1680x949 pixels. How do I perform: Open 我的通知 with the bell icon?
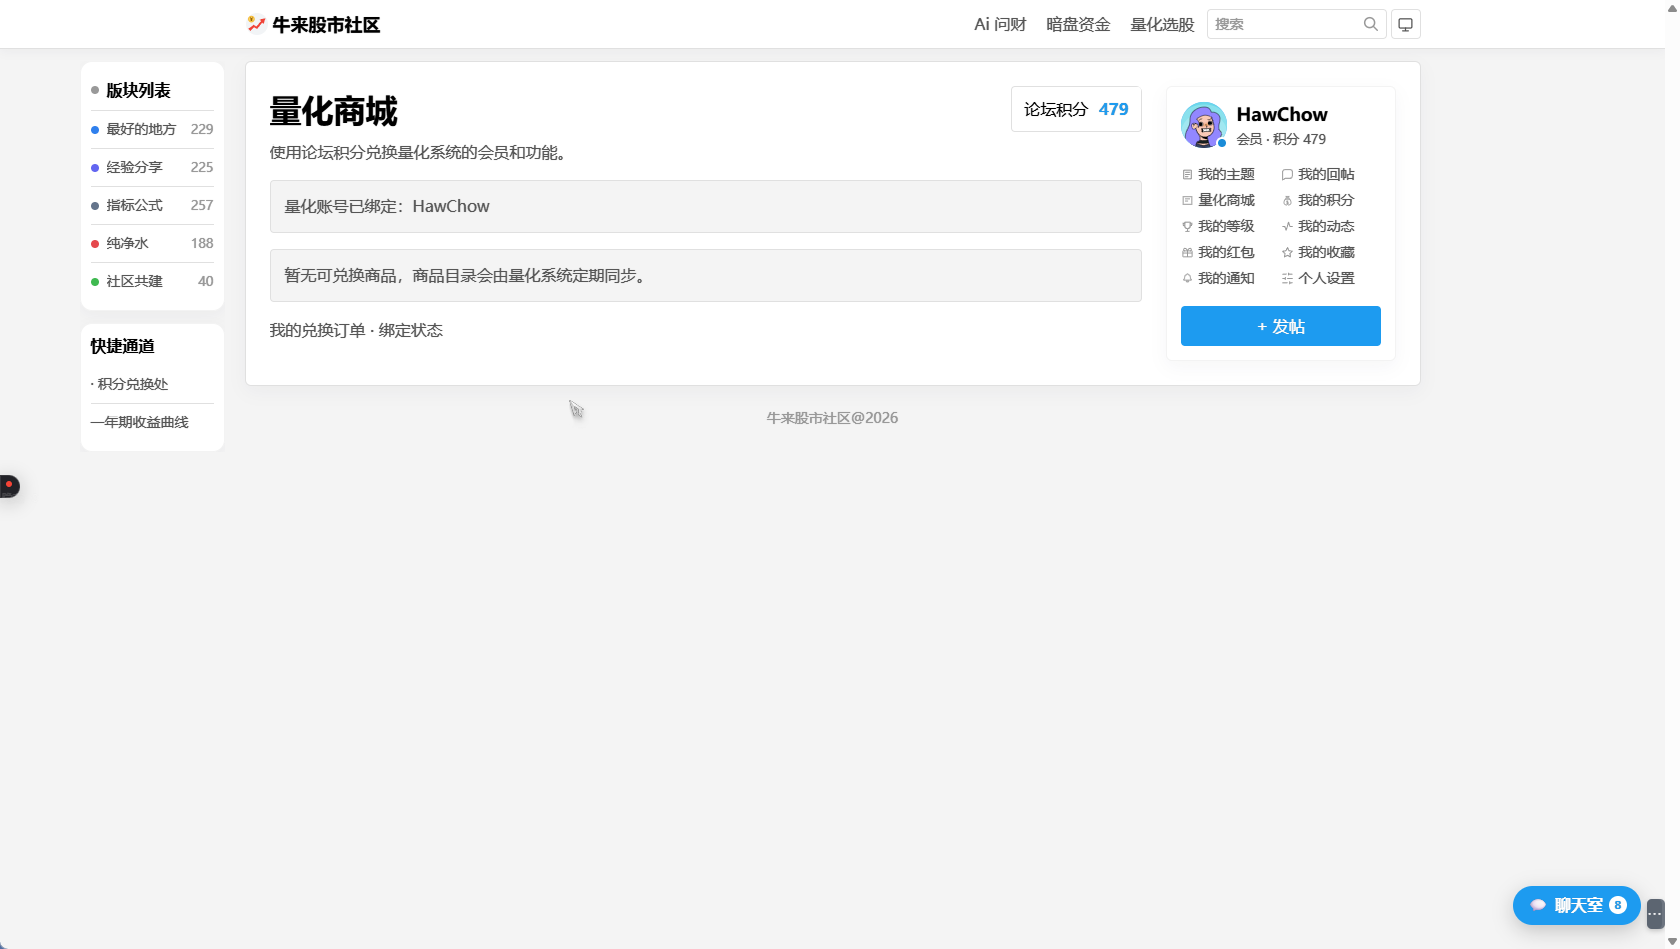1218,278
